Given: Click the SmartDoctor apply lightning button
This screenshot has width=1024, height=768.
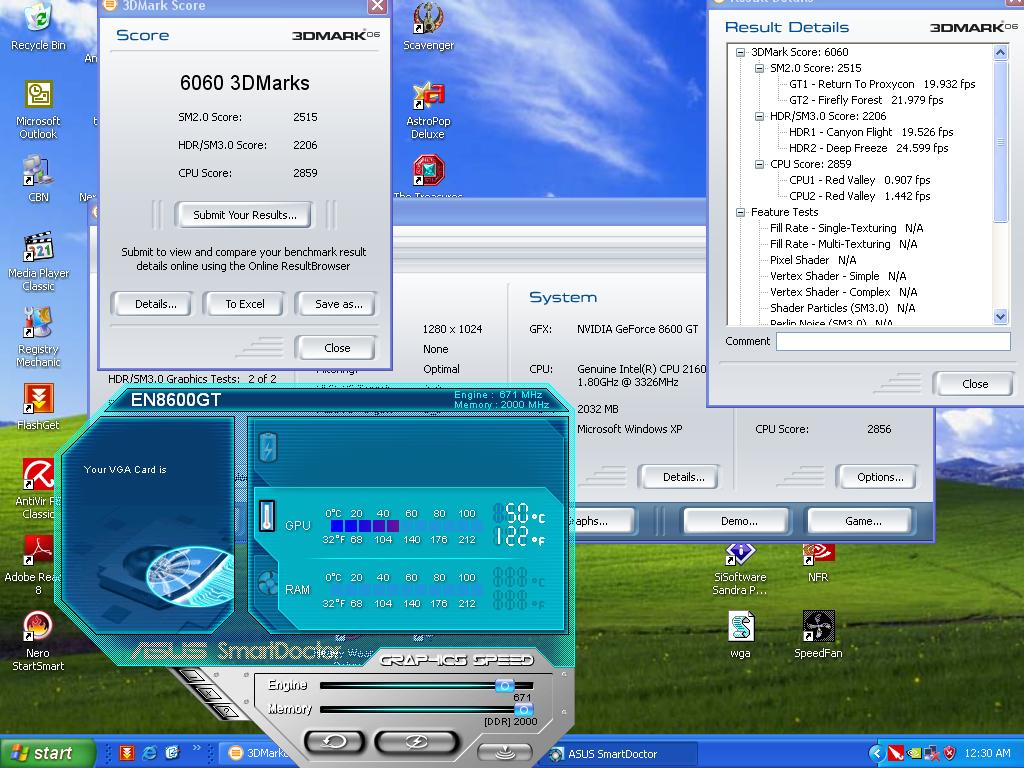Looking at the screenshot, I should (x=416, y=741).
